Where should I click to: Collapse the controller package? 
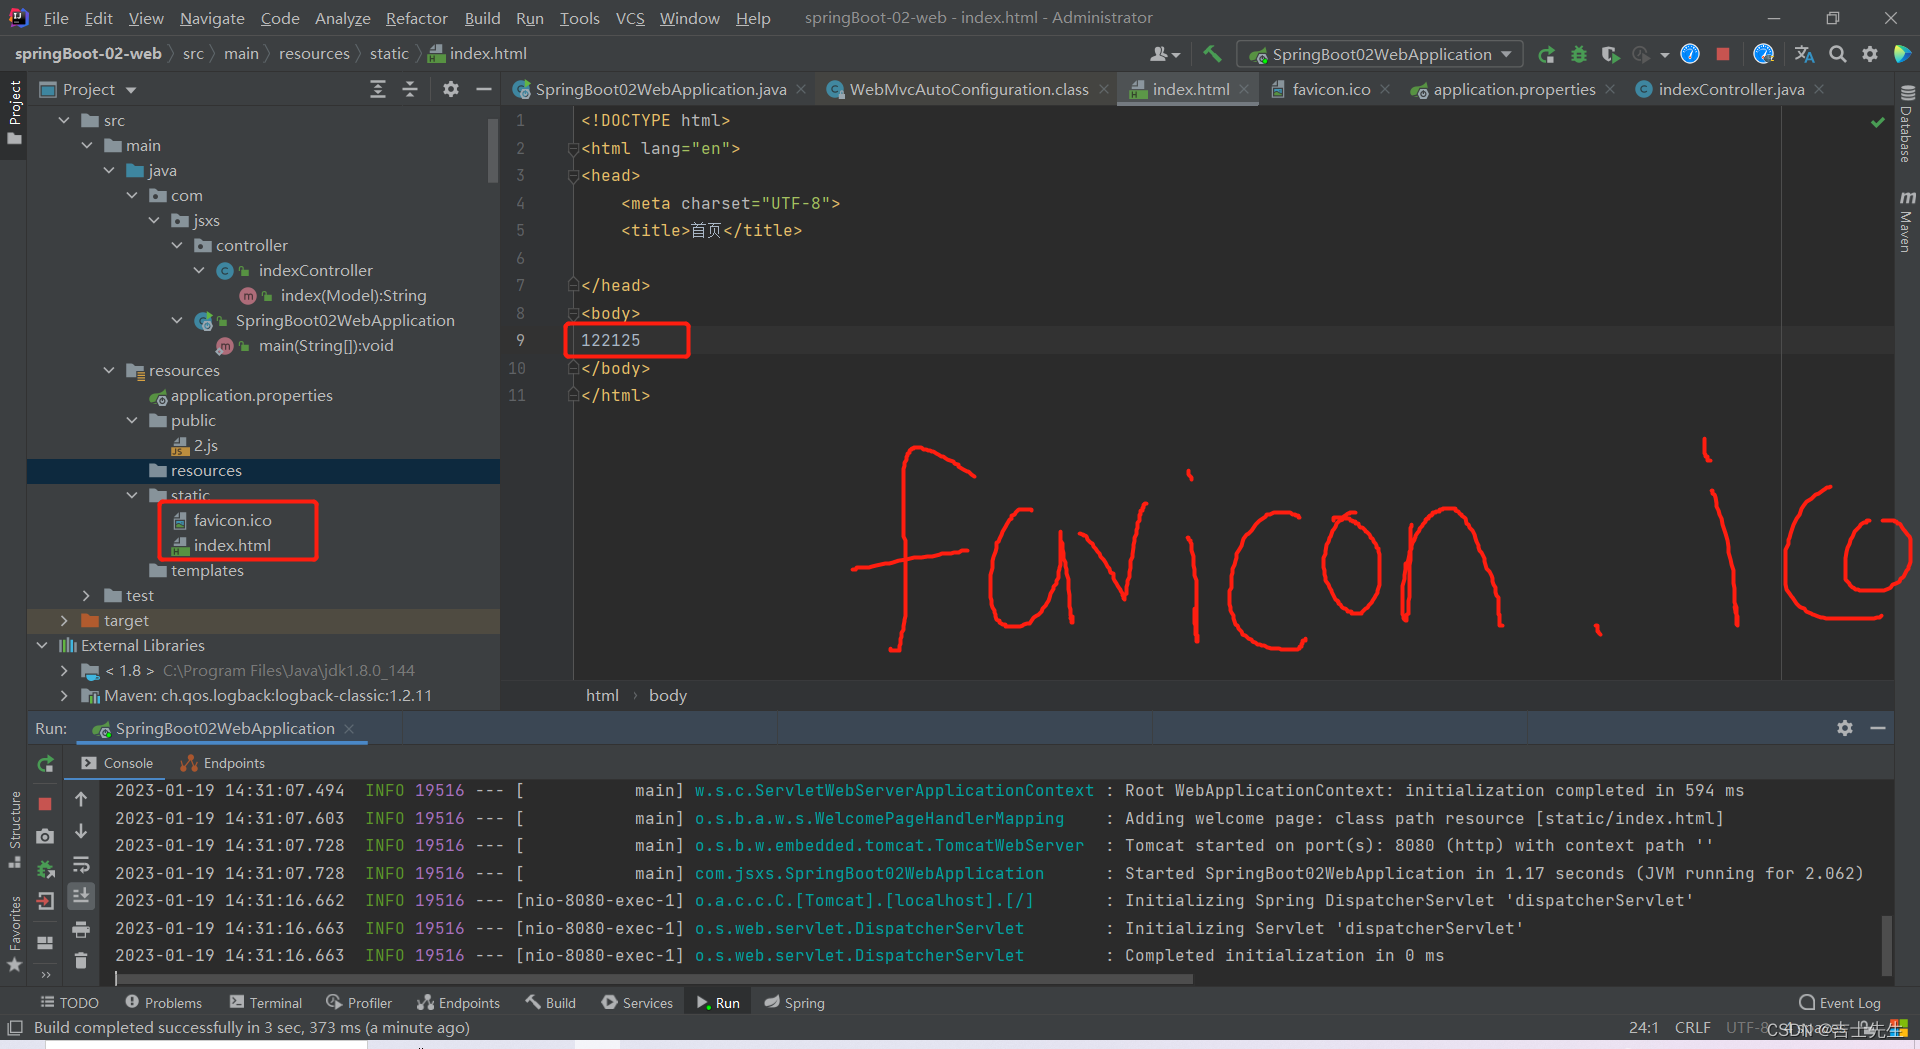[x=177, y=245]
